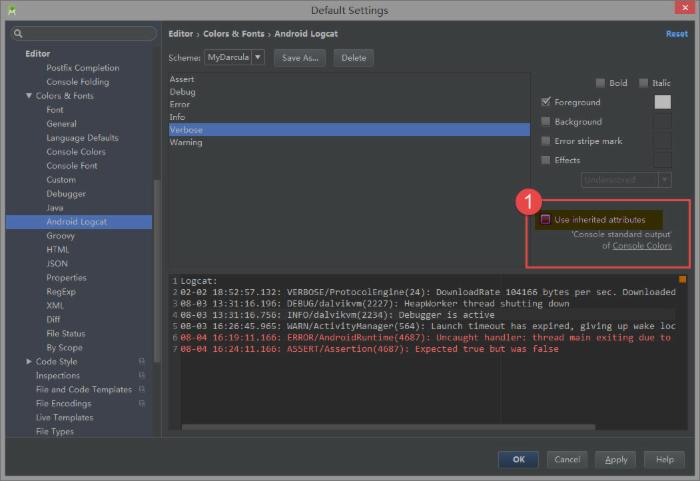Select Console Colors in the settings tree
Viewport: 700px width, 481px height.
(x=76, y=152)
